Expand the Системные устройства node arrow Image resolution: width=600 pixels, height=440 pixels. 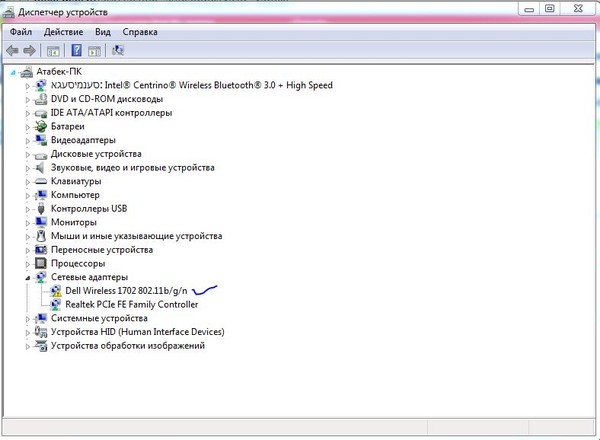point(27,319)
